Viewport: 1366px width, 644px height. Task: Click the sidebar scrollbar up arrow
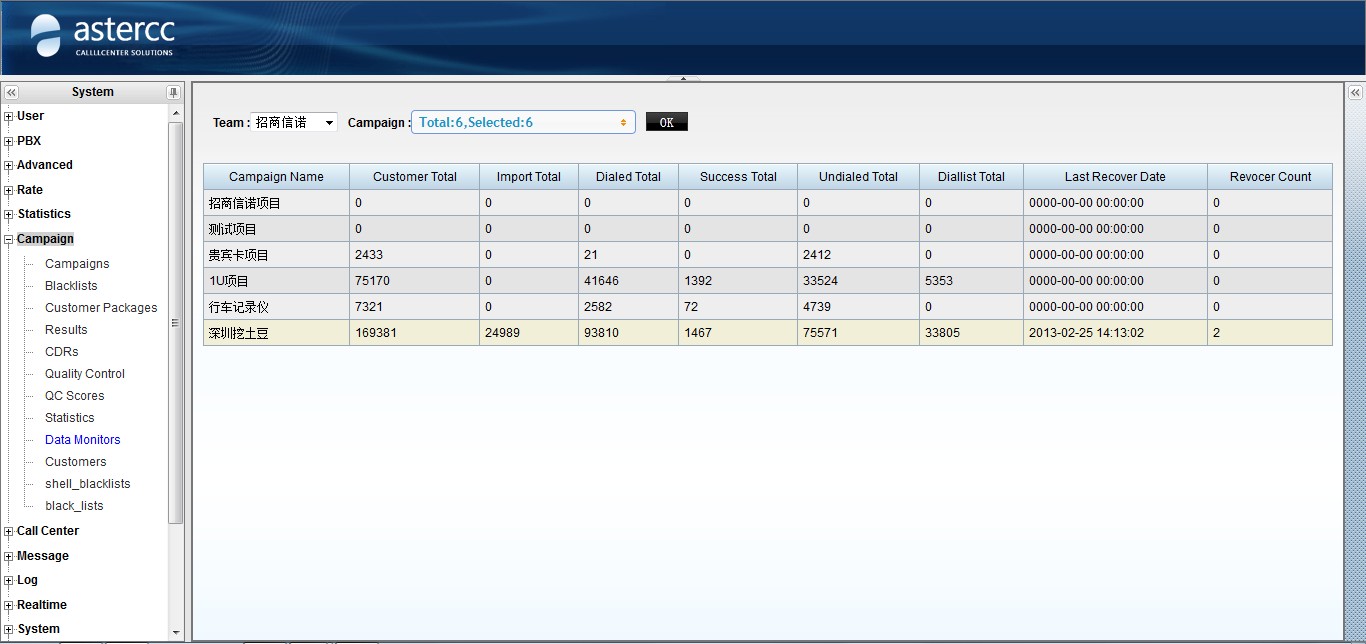[x=176, y=111]
